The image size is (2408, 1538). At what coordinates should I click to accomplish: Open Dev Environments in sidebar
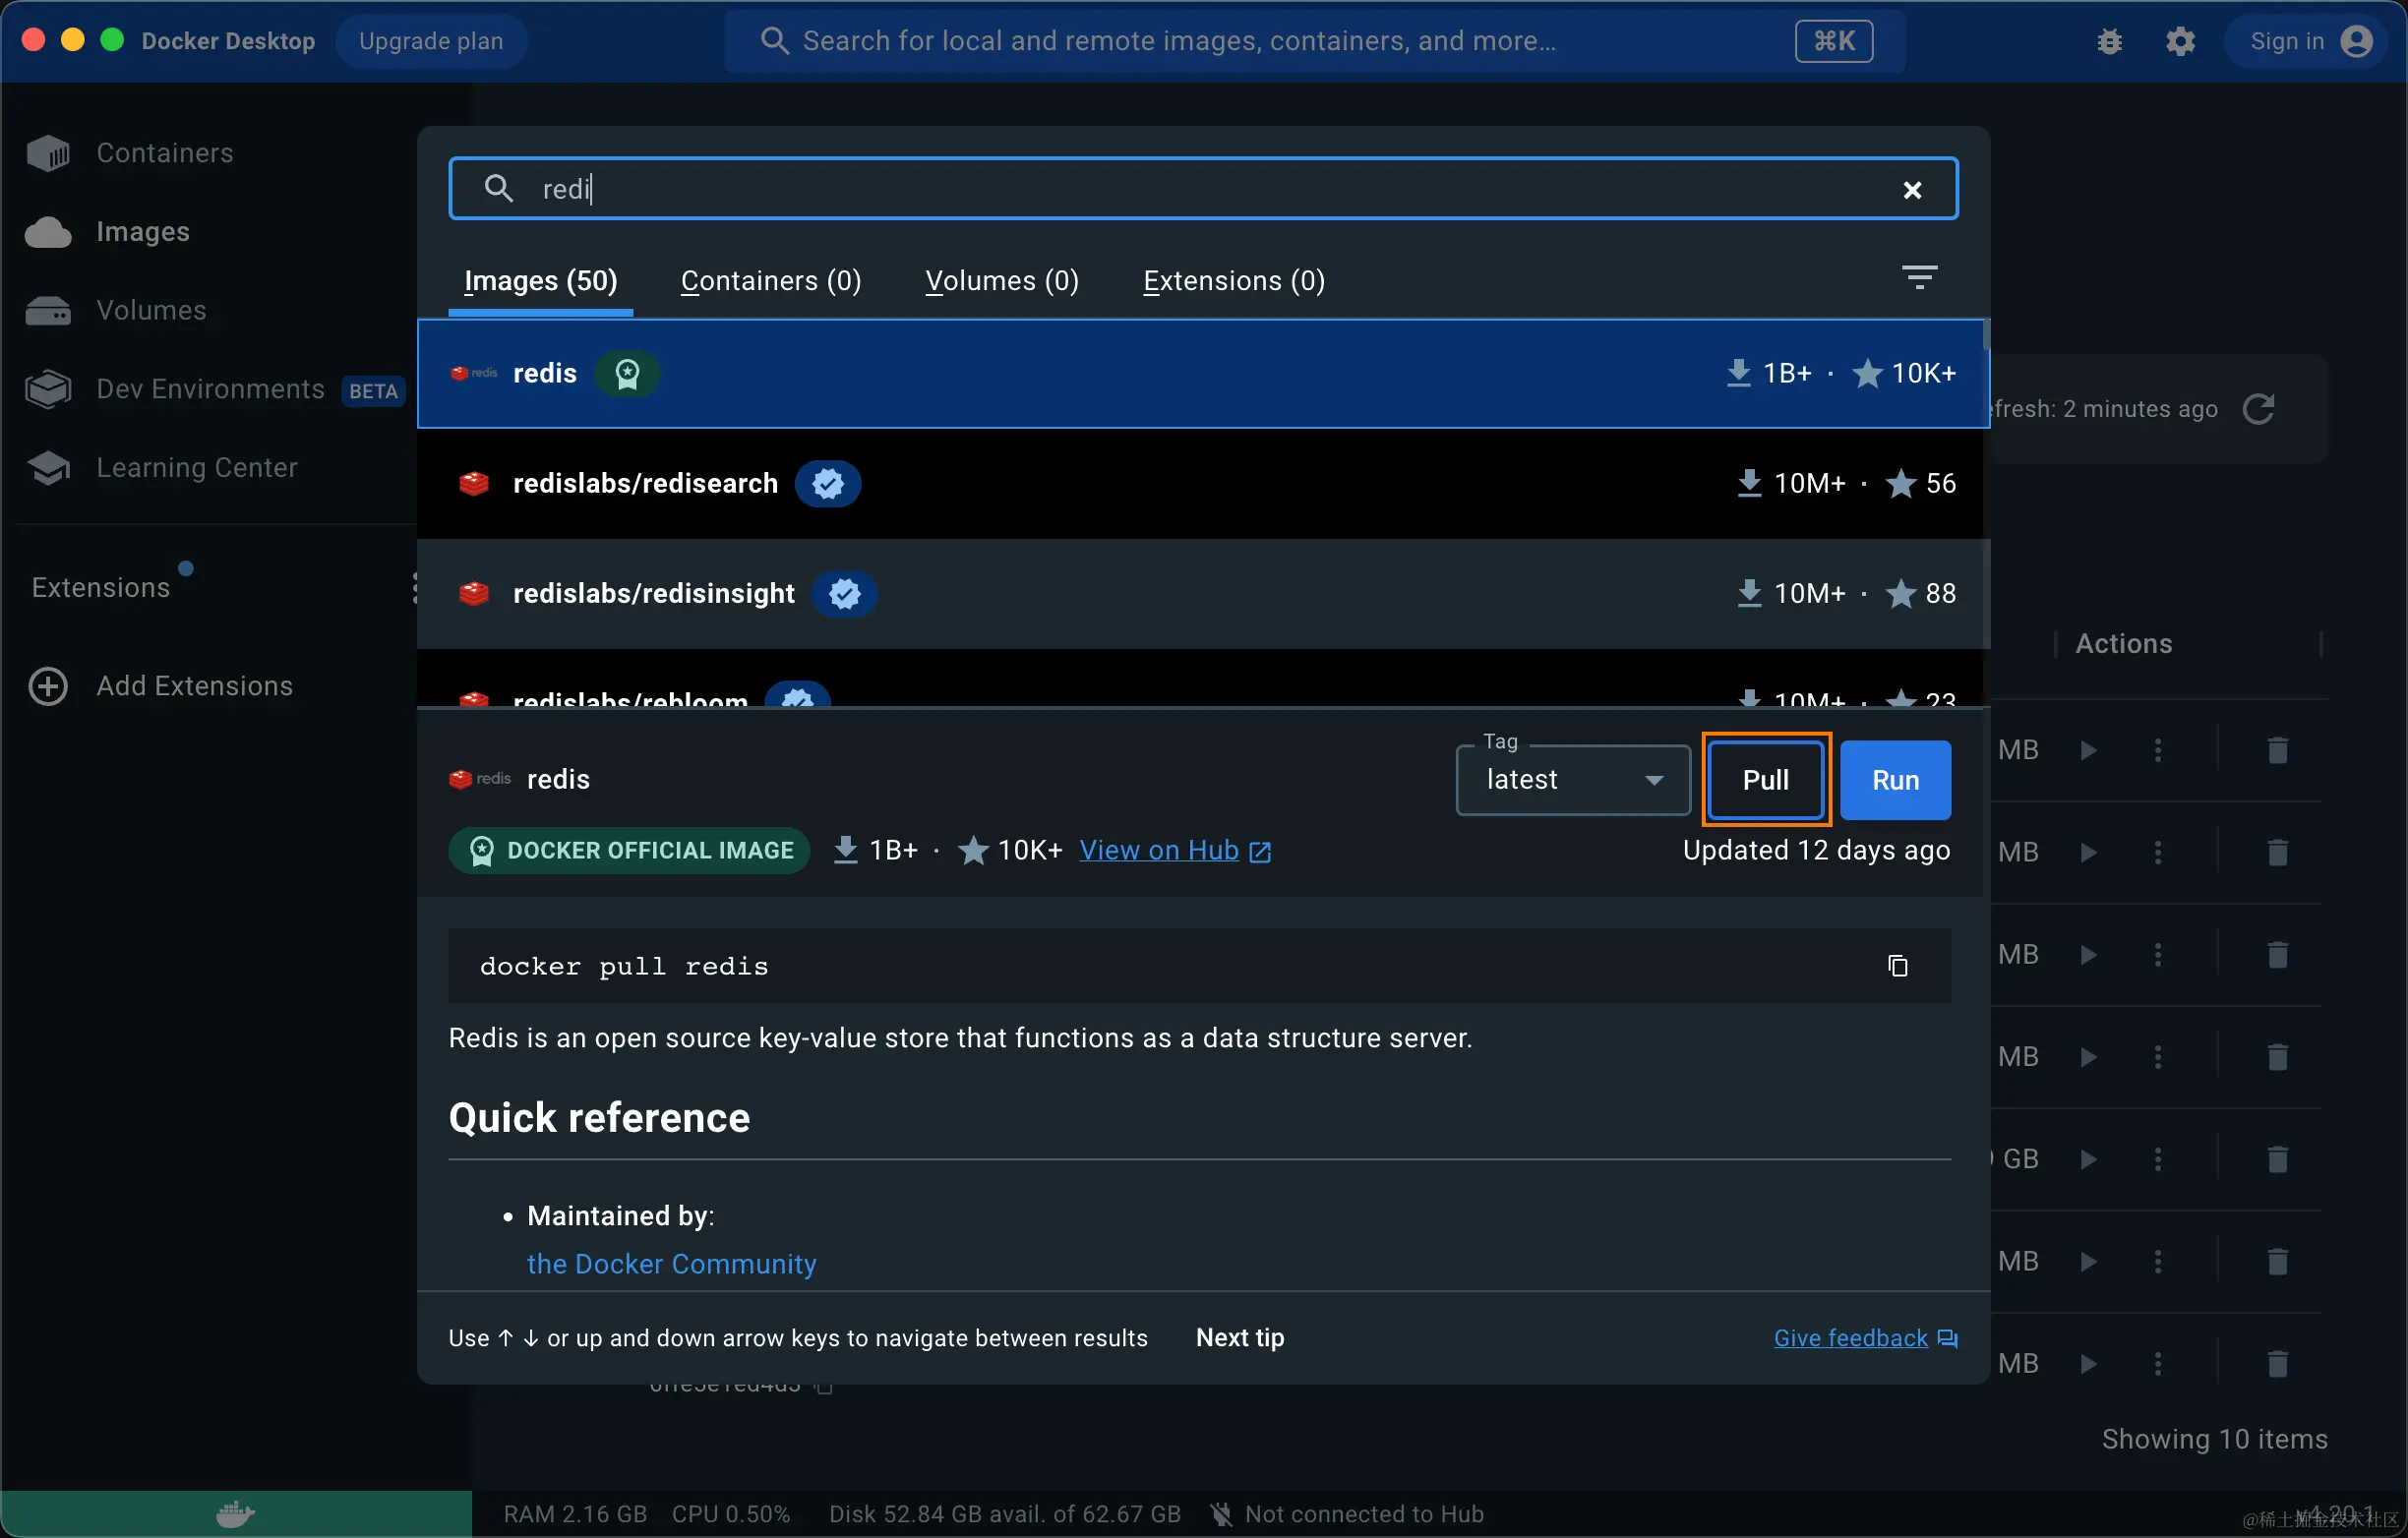point(214,389)
